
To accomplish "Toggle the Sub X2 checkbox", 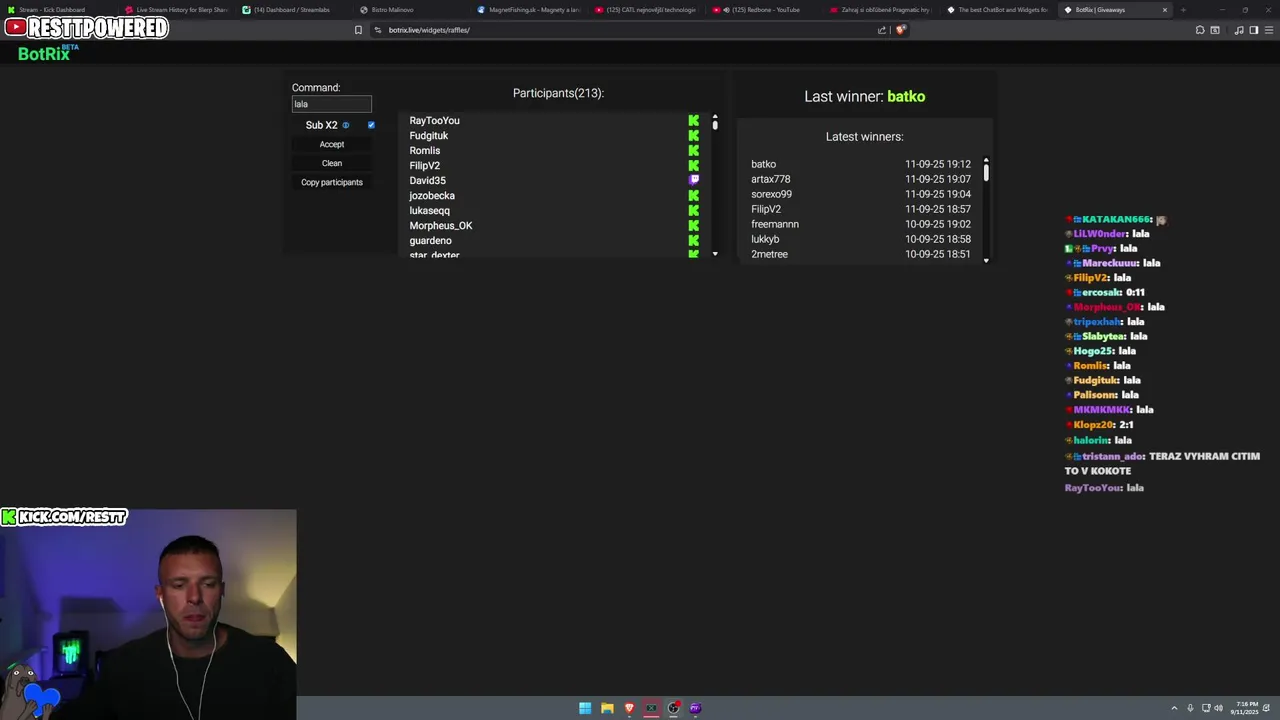I will click(371, 125).
